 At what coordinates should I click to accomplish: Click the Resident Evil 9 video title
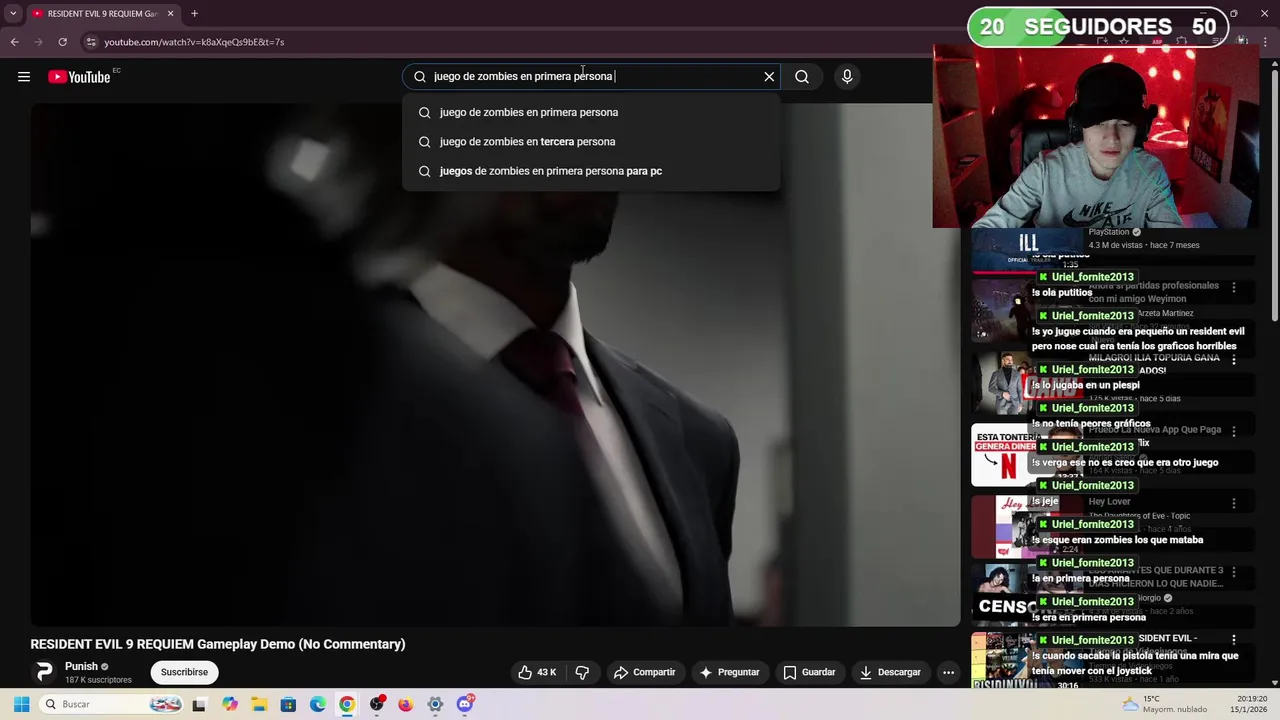[x=218, y=644]
